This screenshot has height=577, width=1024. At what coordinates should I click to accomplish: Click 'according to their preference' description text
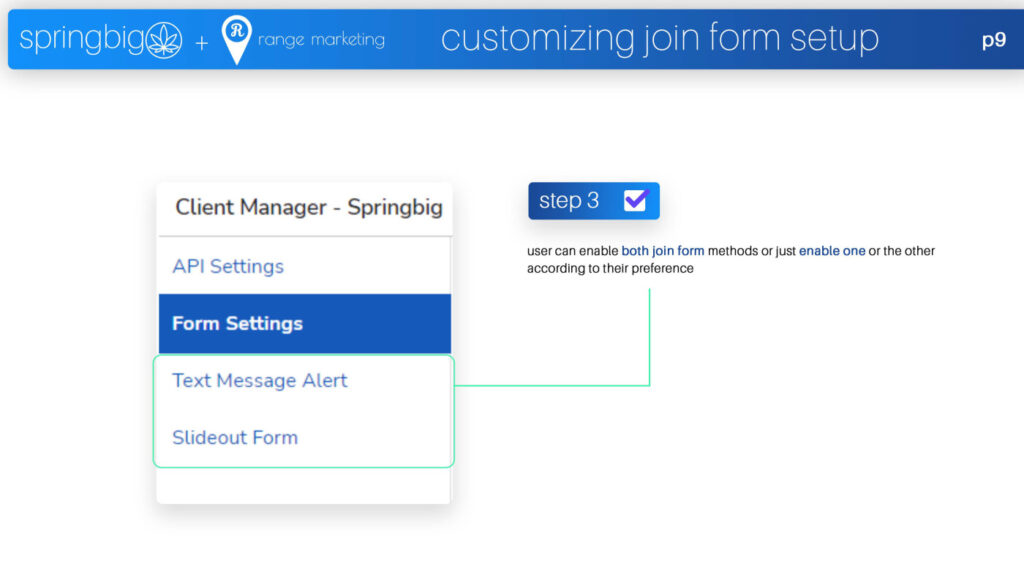(x=610, y=268)
